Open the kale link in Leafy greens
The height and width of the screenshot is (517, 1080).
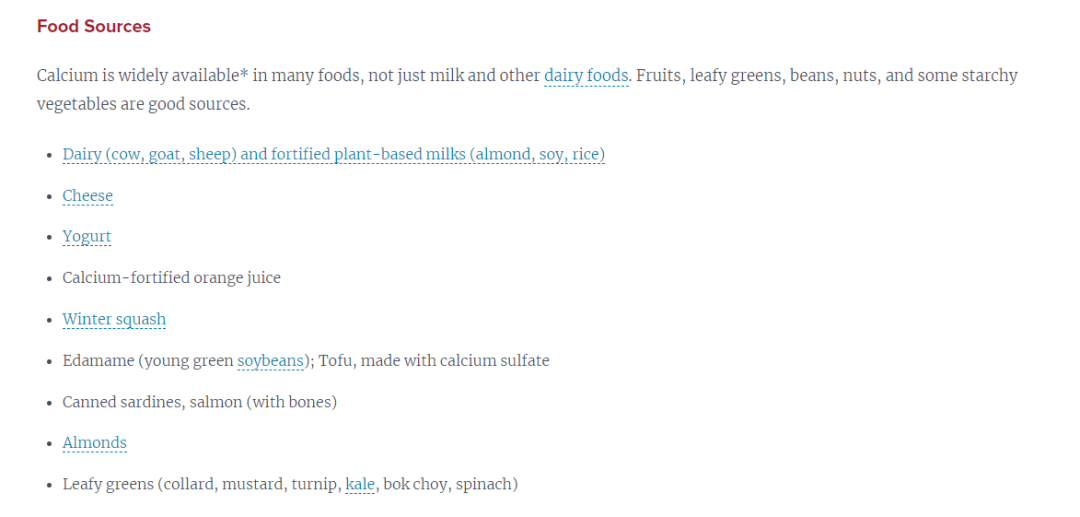coord(360,484)
